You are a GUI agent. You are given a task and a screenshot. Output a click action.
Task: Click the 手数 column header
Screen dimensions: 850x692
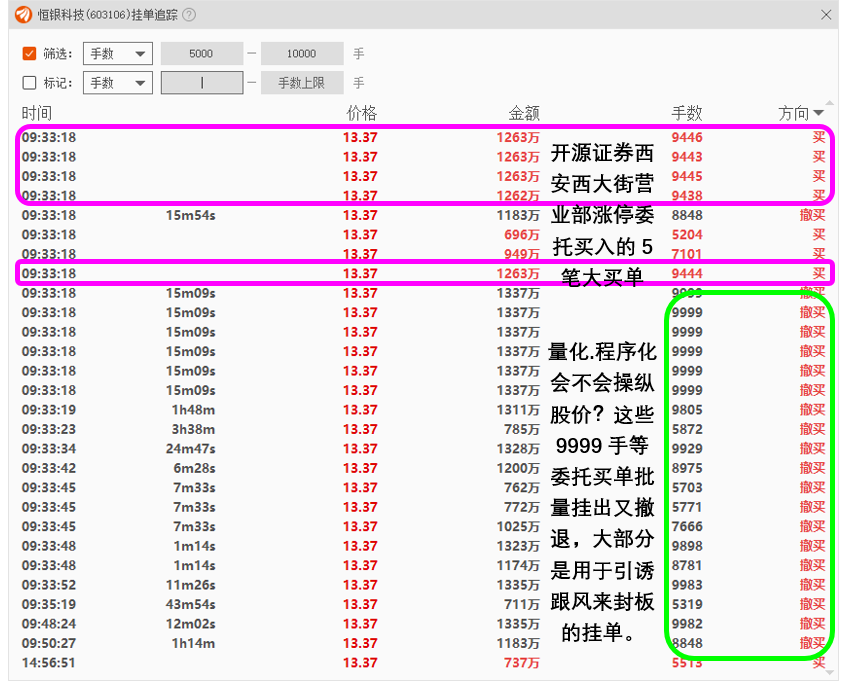(686, 114)
